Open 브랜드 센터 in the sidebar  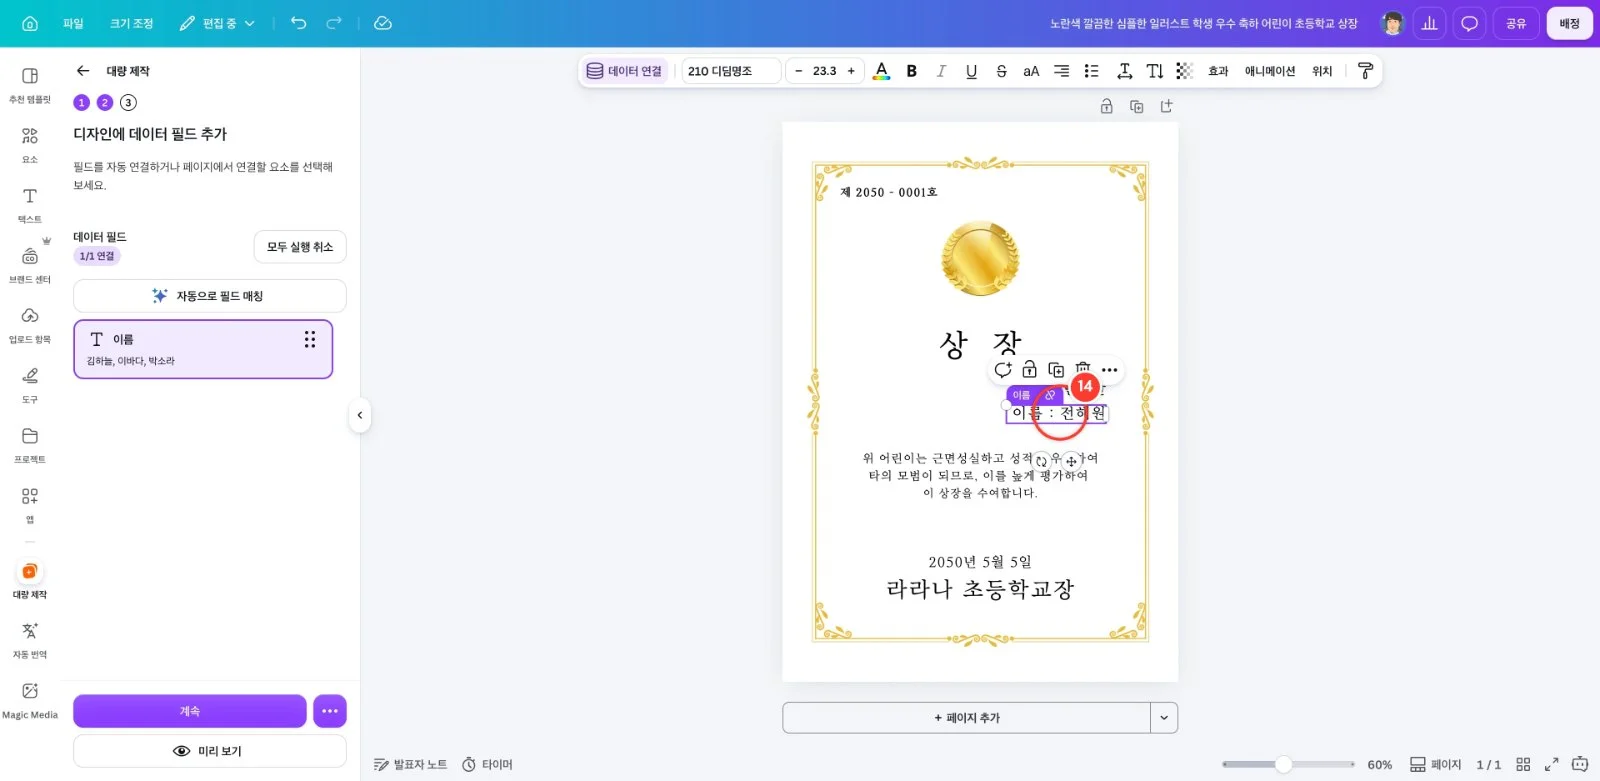tap(30, 264)
